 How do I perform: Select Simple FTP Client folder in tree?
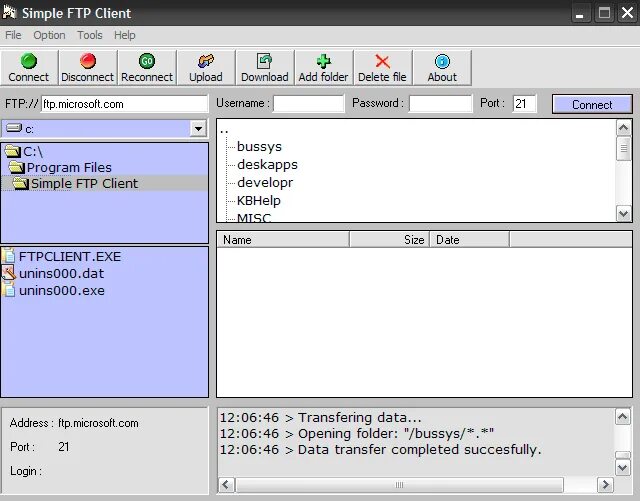pyautogui.click(x=84, y=183)
